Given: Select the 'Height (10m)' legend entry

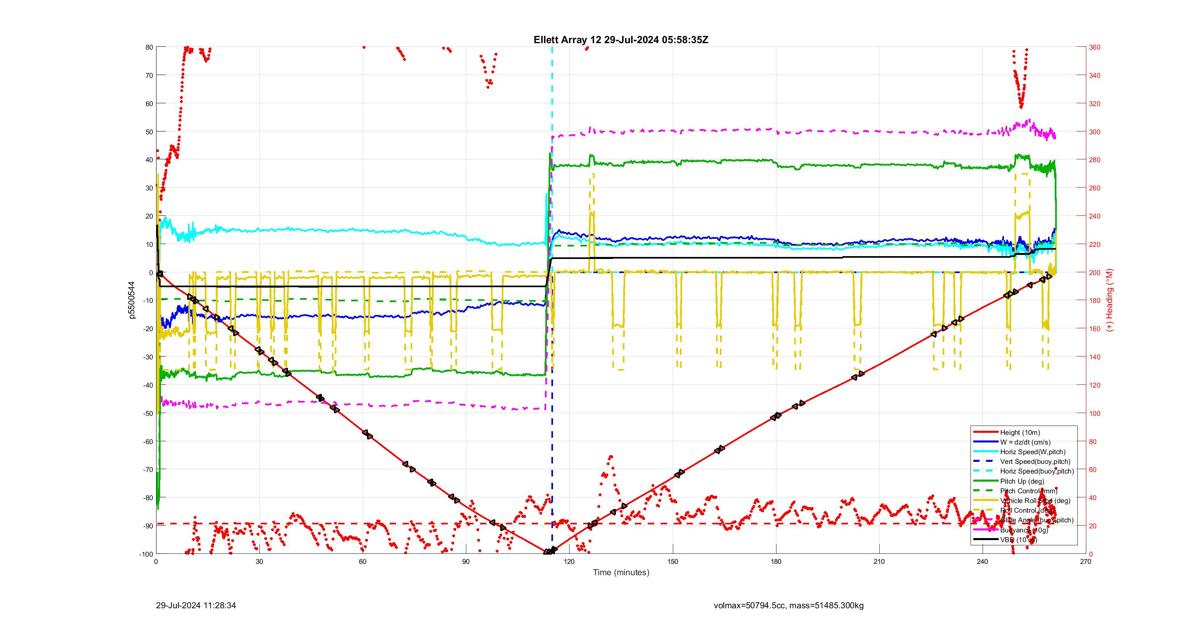Looking at the screenshot, I should pyautogui.click(x=1020, y=432).
